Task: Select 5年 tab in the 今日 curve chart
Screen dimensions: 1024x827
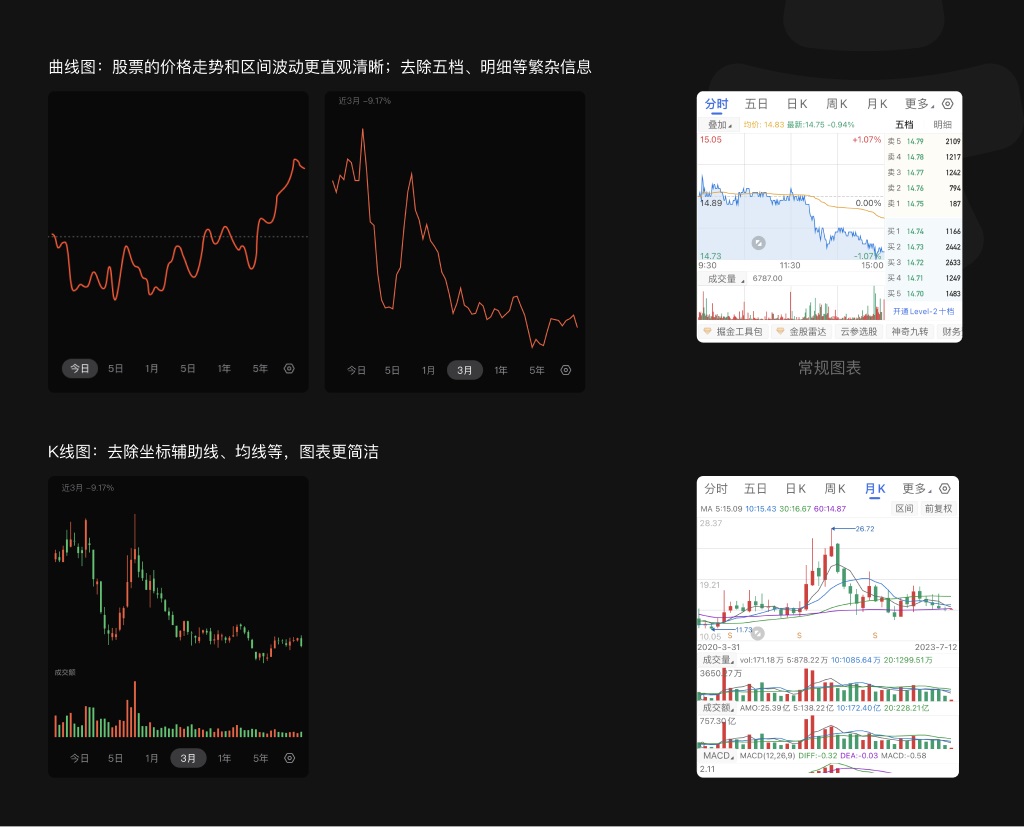Action: pyautogui.click(x=260, y=368)
